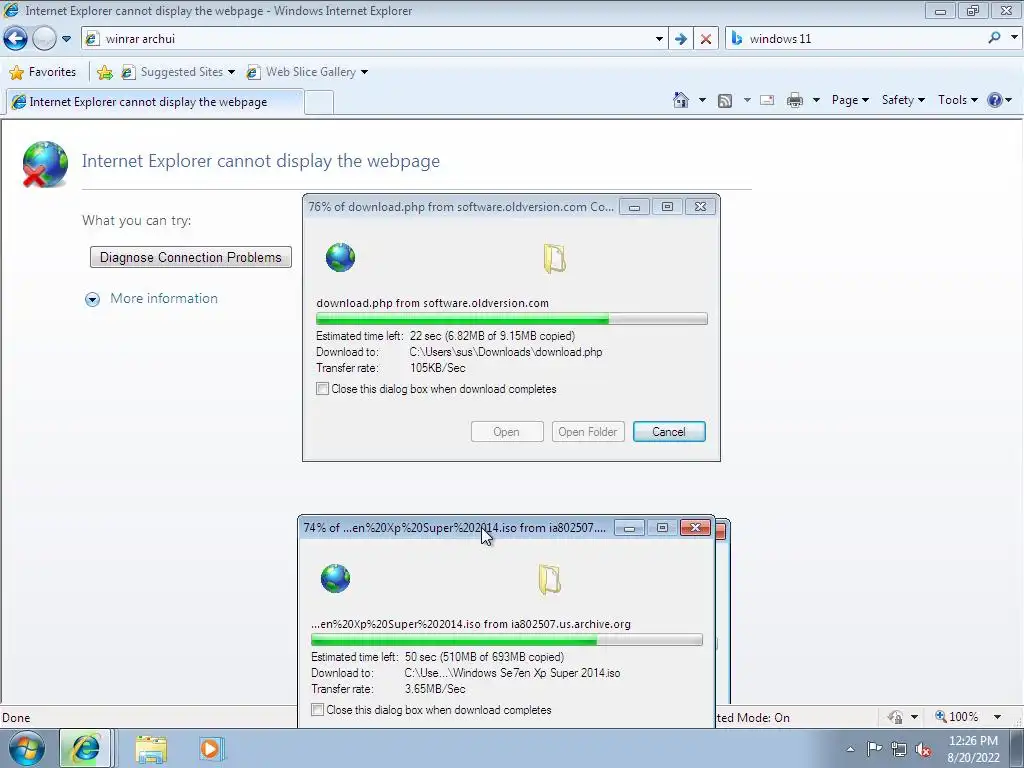The width and height of the screenshot is (1024, 768).
Task: Click the Help question mark icon
Action: [x=995, y=100]
